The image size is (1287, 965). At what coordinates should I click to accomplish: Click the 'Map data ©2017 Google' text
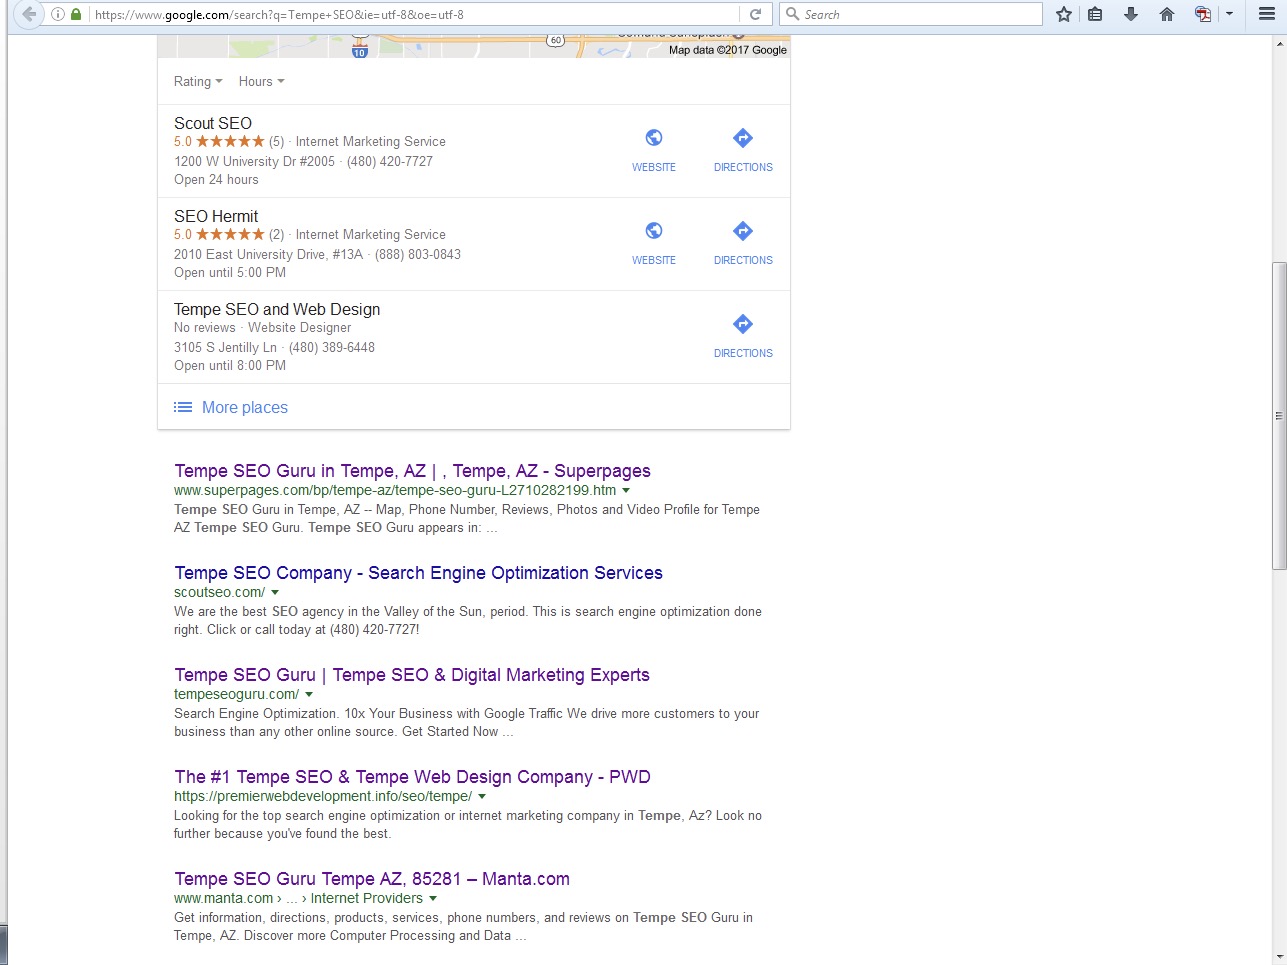(728, 50)
